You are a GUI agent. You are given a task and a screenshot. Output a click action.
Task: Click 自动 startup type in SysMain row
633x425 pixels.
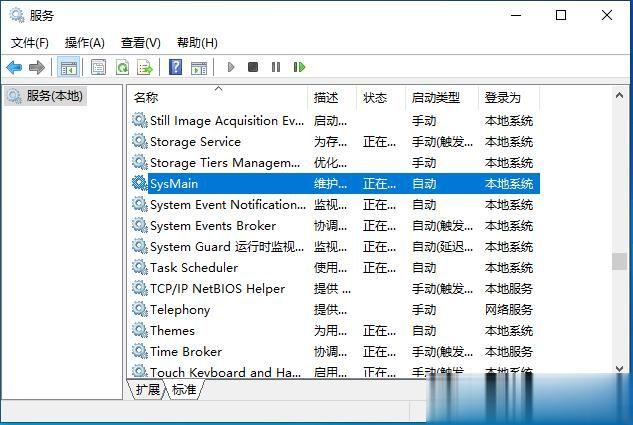click(x=424, y=184)
